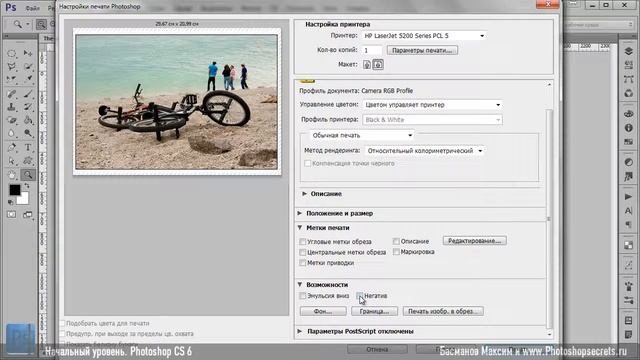Enable Метки приводки checkbox
The image size is (640, 360).
(302, 263)
